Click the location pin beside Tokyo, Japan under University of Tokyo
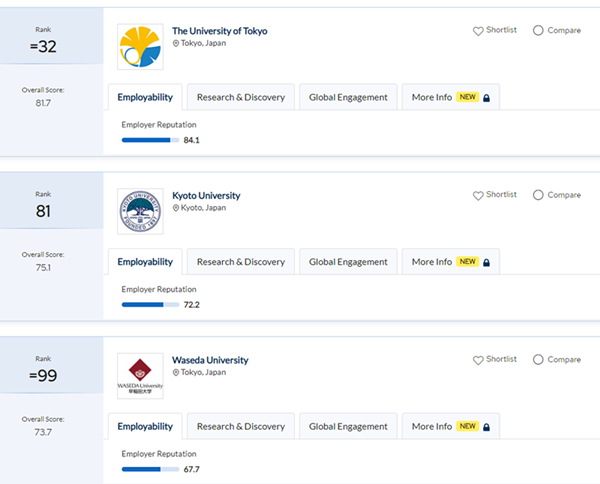This screenshot has height=484, width=600. pos(176,43)
